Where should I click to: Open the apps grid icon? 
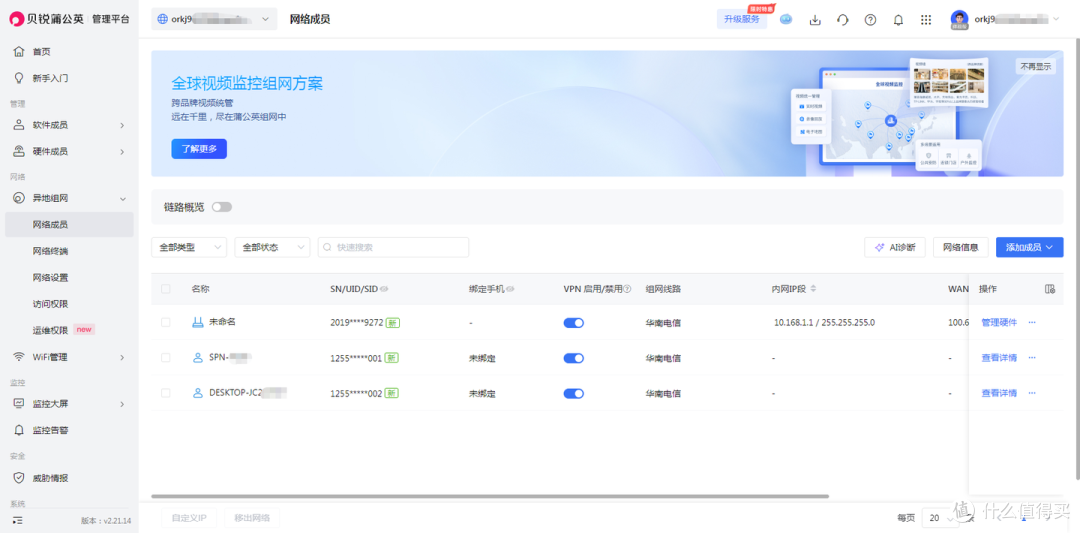(926, 20)
